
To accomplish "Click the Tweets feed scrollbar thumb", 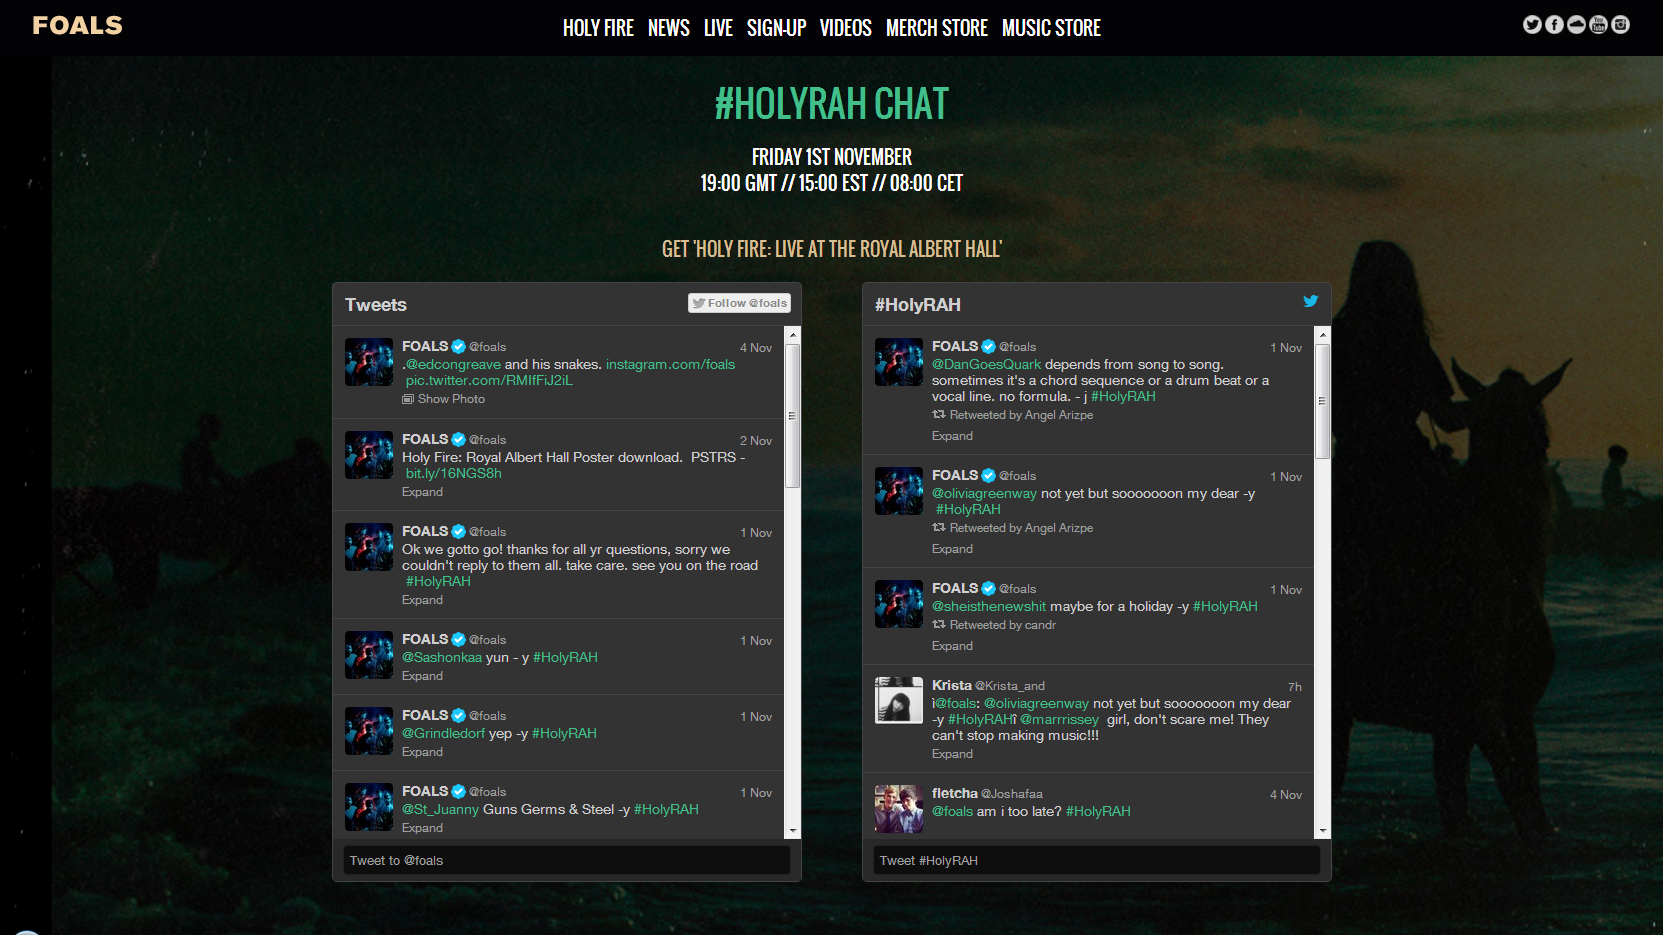I will point(792,416).
